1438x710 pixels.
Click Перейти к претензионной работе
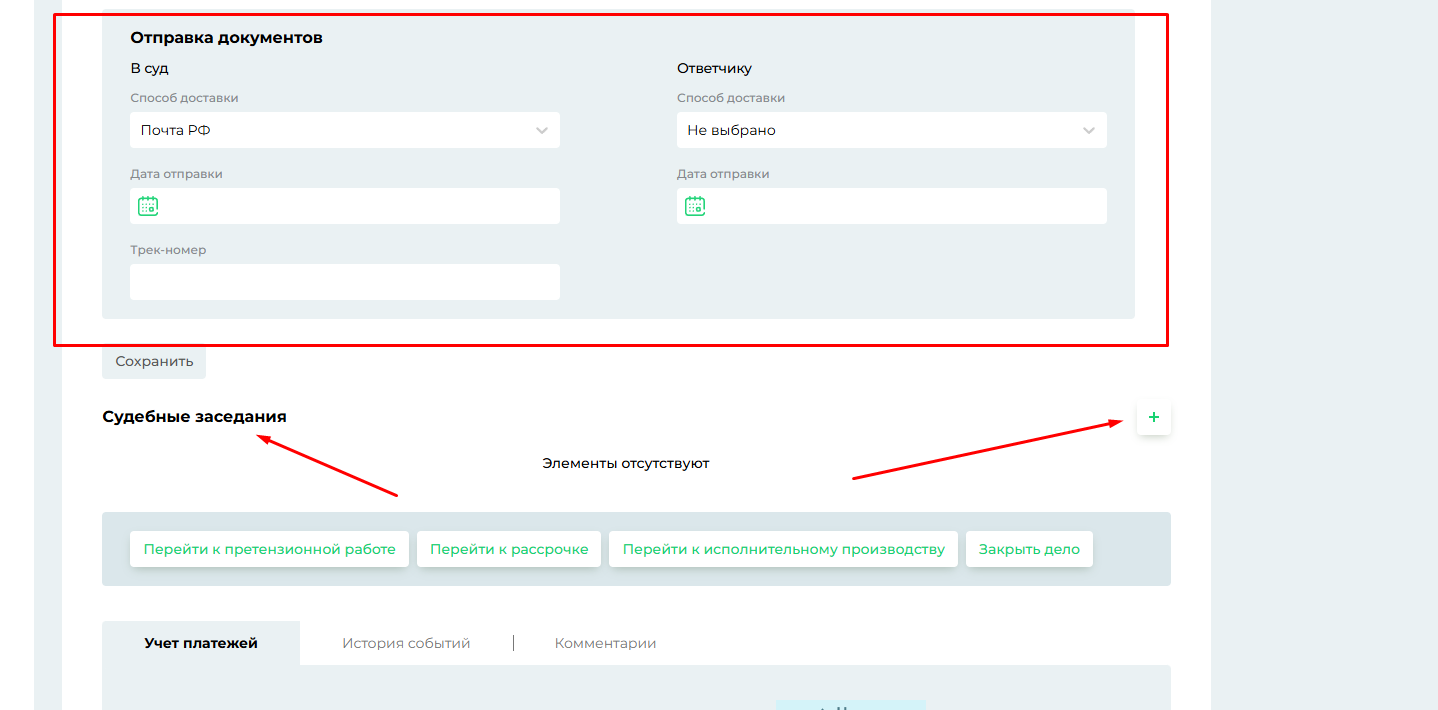tap(269, 549)
